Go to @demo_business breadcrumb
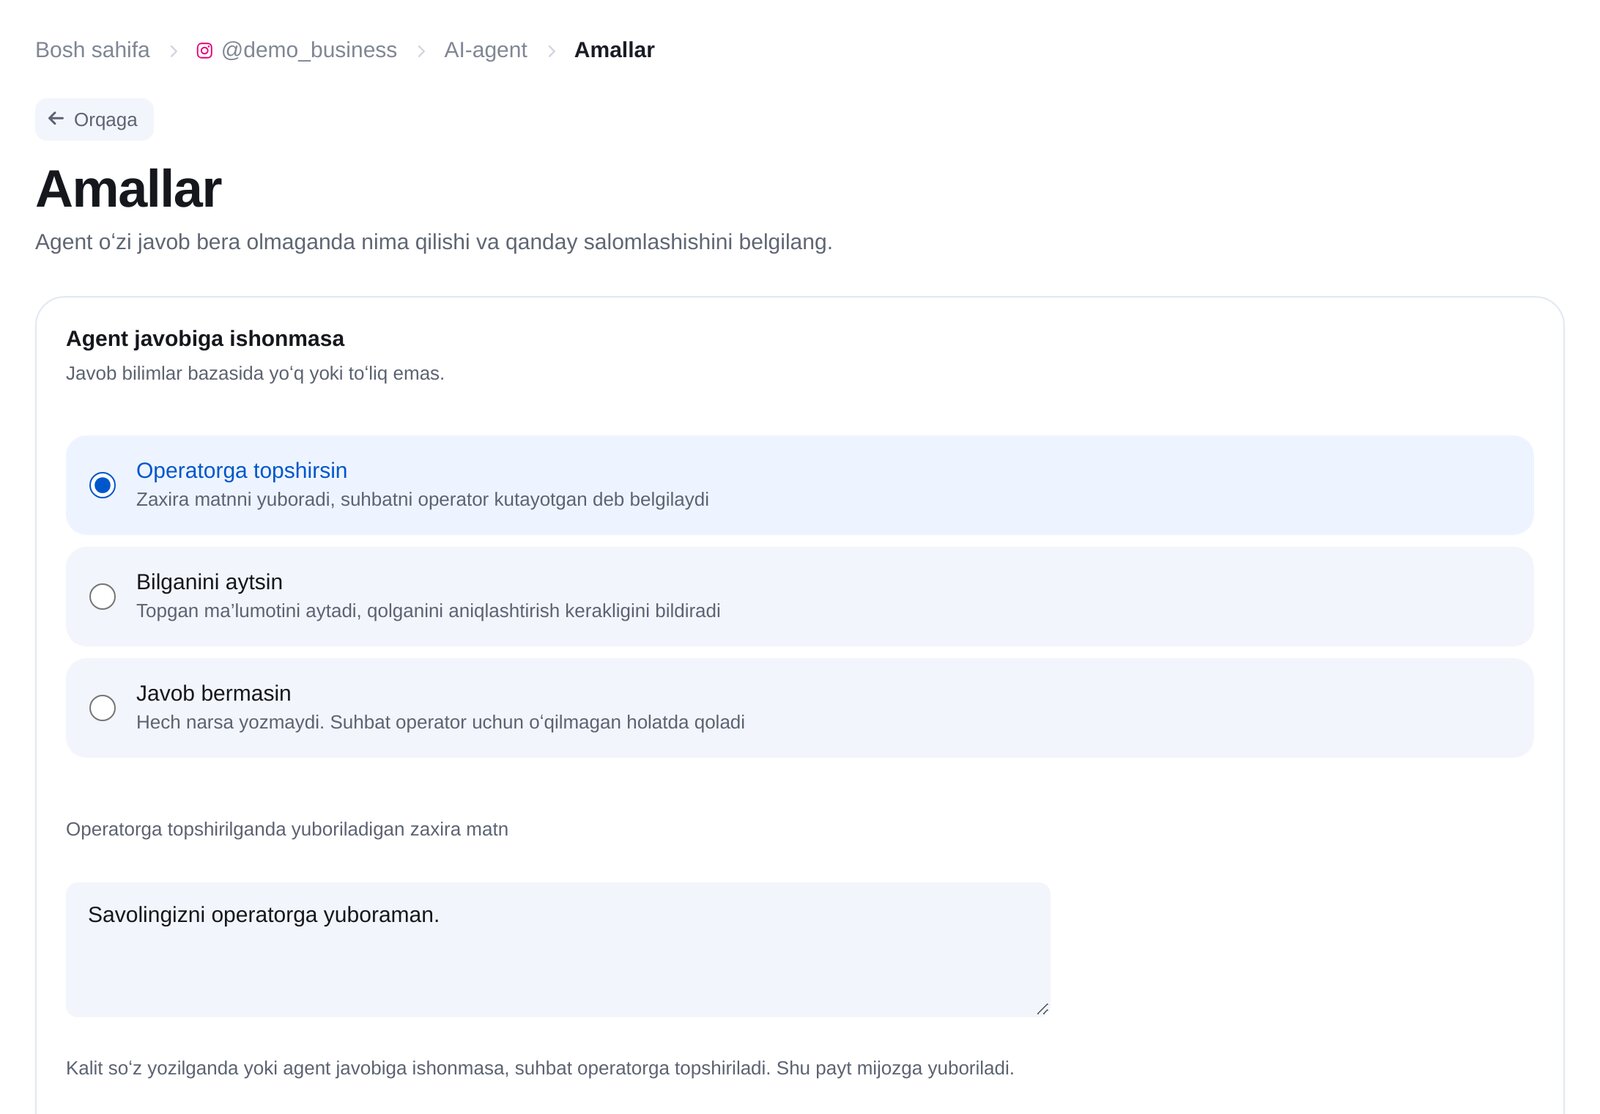Viewport: 1600px width, 1114px height. [309, 50]
